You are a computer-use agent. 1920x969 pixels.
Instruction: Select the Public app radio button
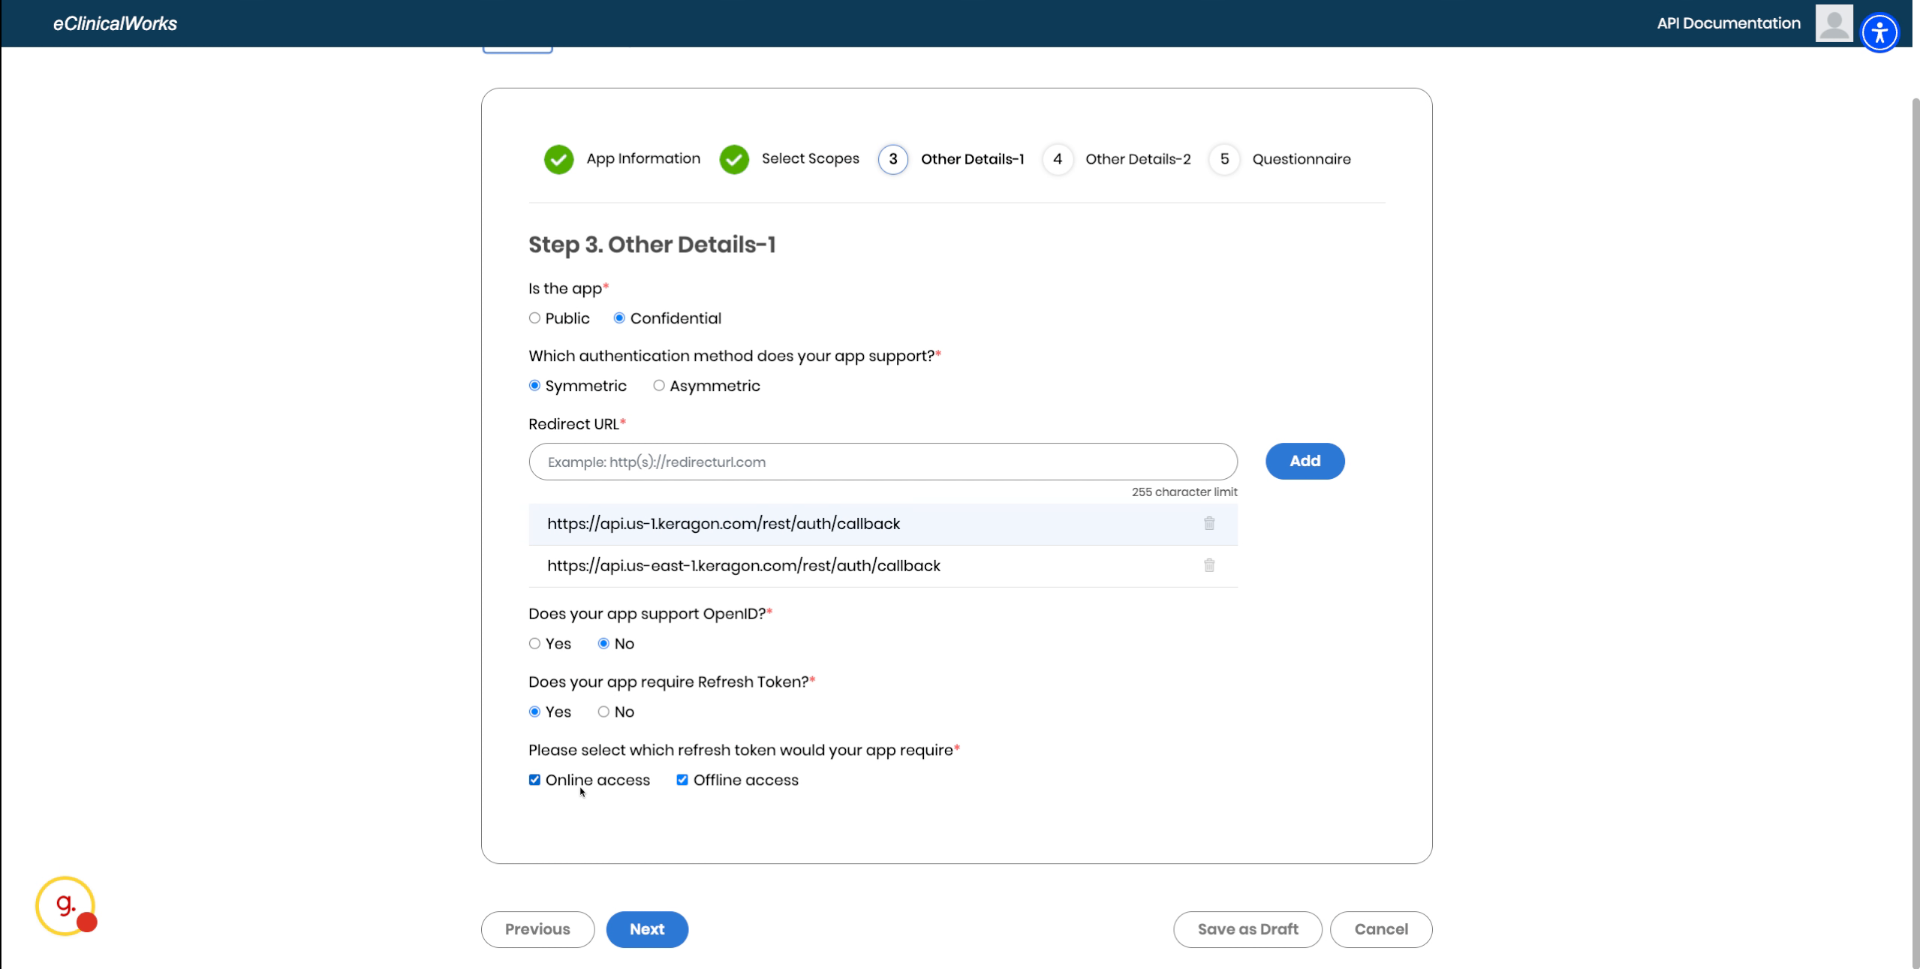pos(535,319)
